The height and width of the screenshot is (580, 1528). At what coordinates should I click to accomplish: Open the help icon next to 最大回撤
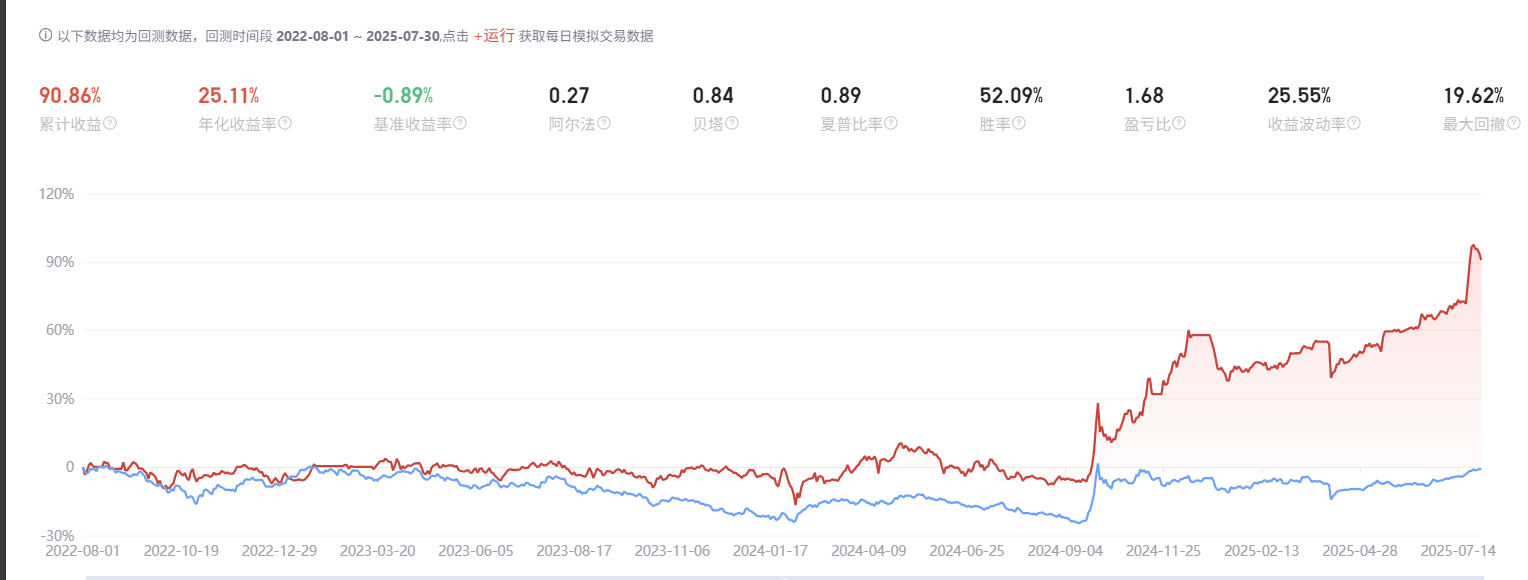[x=1514, y=123]
